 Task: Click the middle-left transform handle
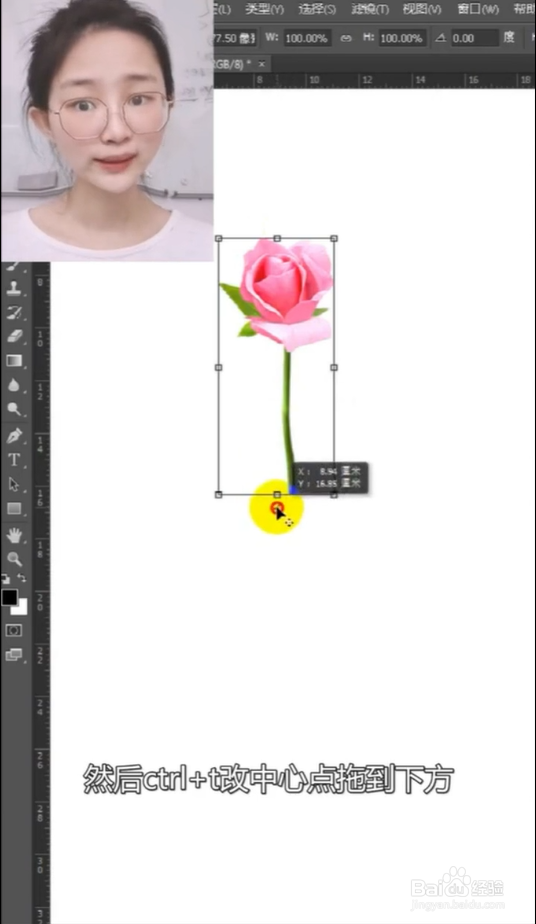[219, 367]
